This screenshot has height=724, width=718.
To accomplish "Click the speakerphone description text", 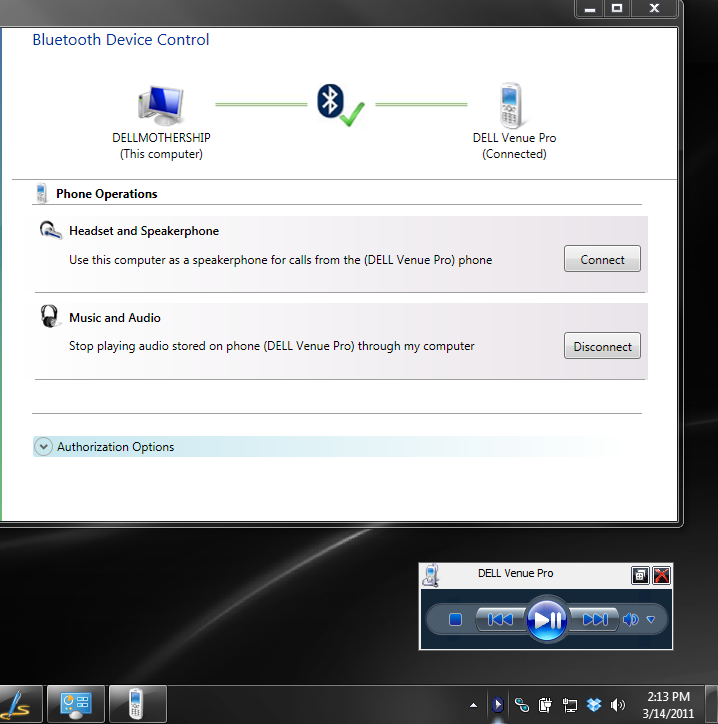I will click(281, 260).
